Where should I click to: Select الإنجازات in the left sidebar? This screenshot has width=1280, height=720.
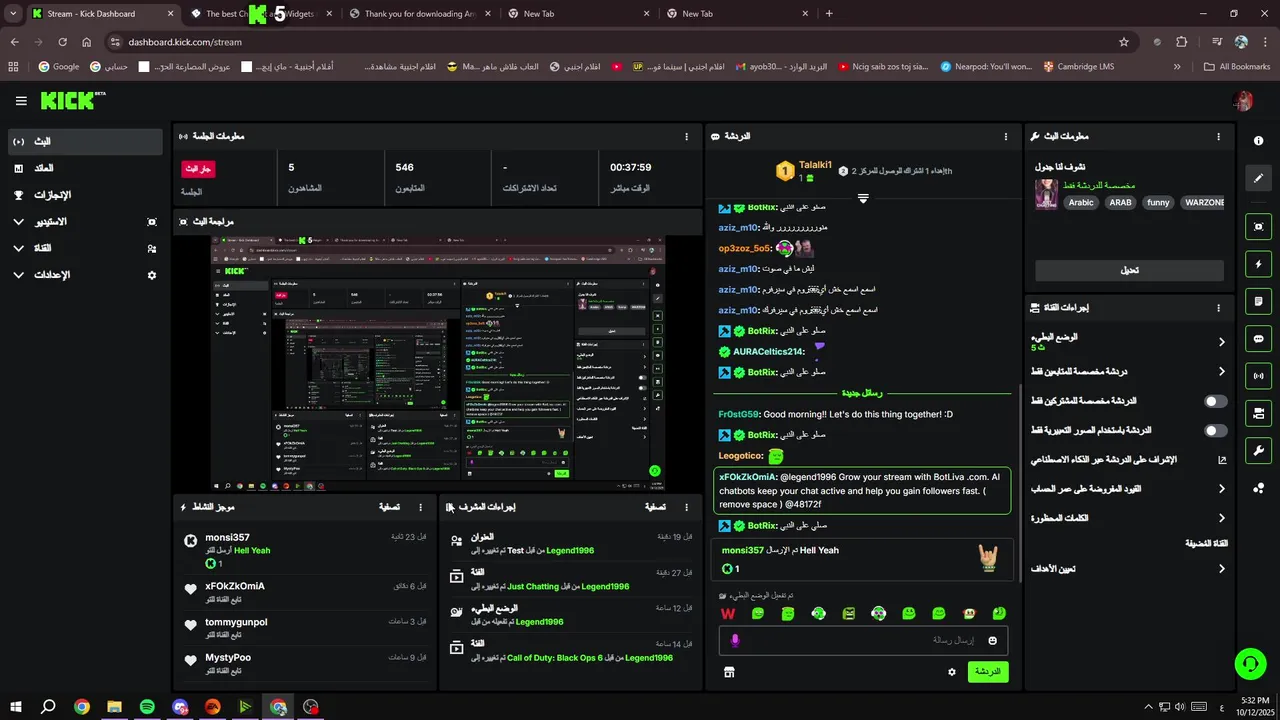[x=84, y=195]
